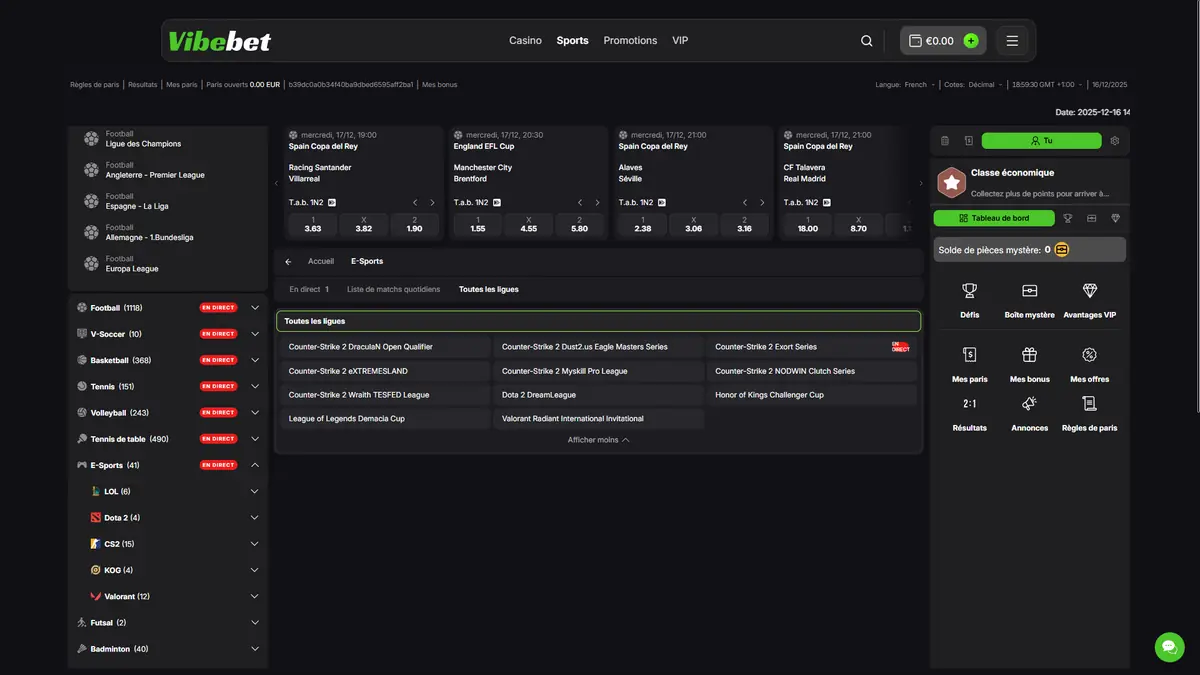Open the live chat bubble button
The image size is (1200, 675).
tap(1169, 646)
